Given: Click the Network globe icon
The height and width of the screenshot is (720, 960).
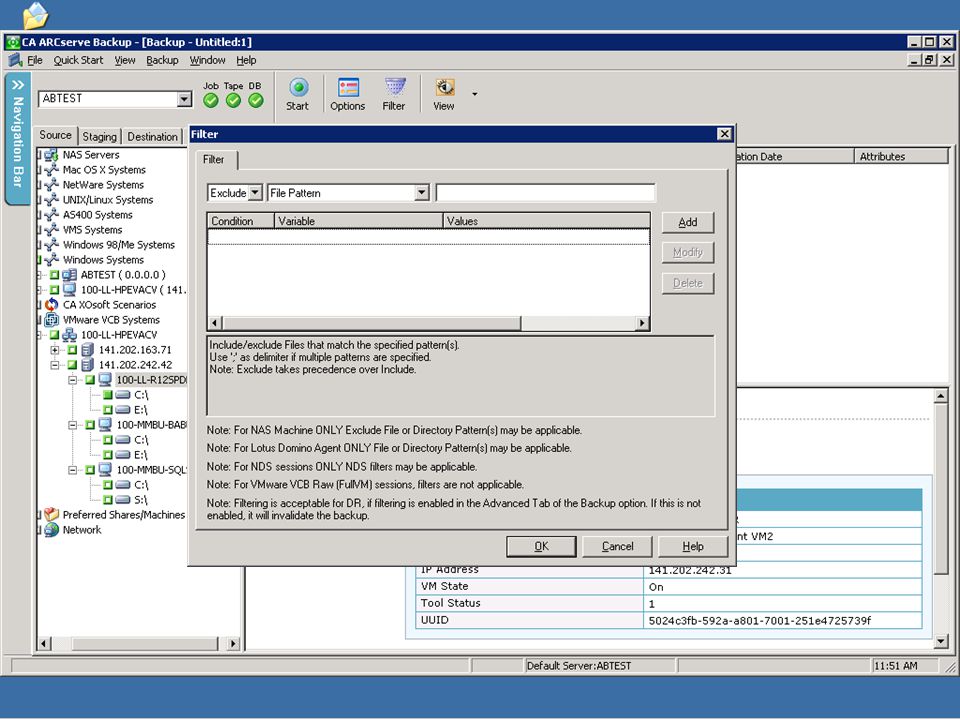Looking at the screenshot, I should (51, 530).
